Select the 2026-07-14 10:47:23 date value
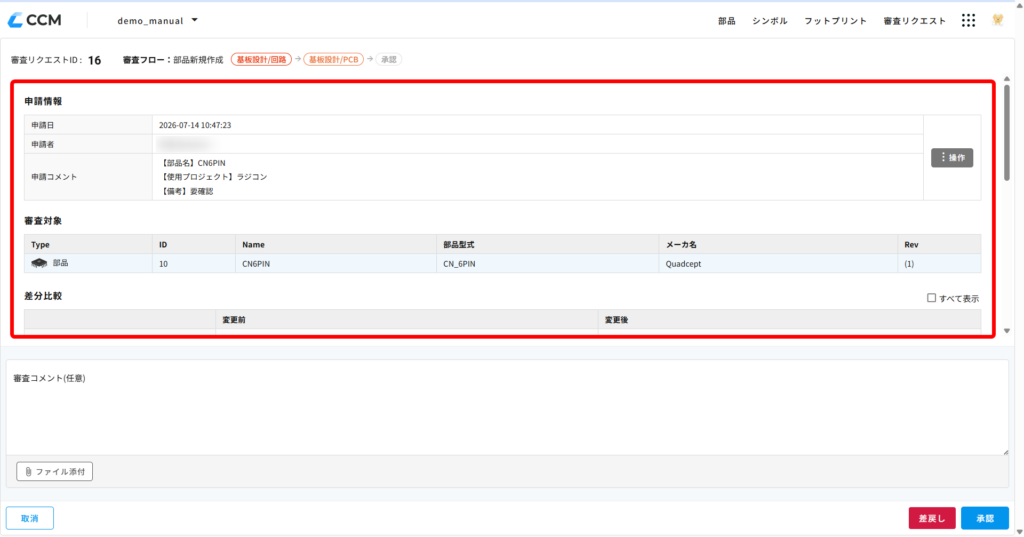The image size is (1024, 537). pyautogui.click(x=195, y=125)
